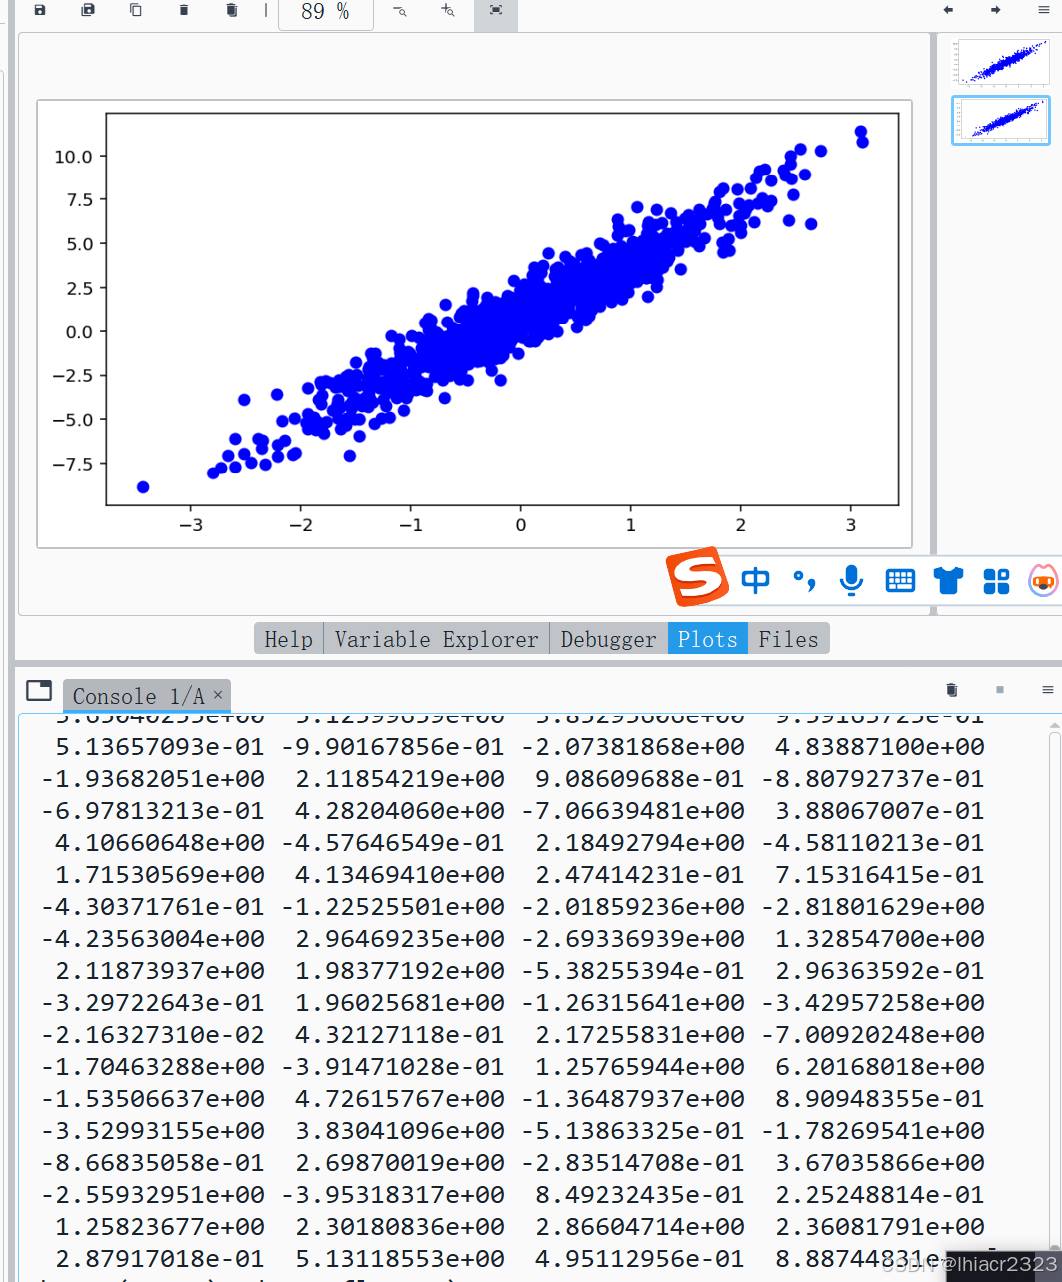Remove the current plot
Screen dimensions: 1062x1282
point(183,10)
